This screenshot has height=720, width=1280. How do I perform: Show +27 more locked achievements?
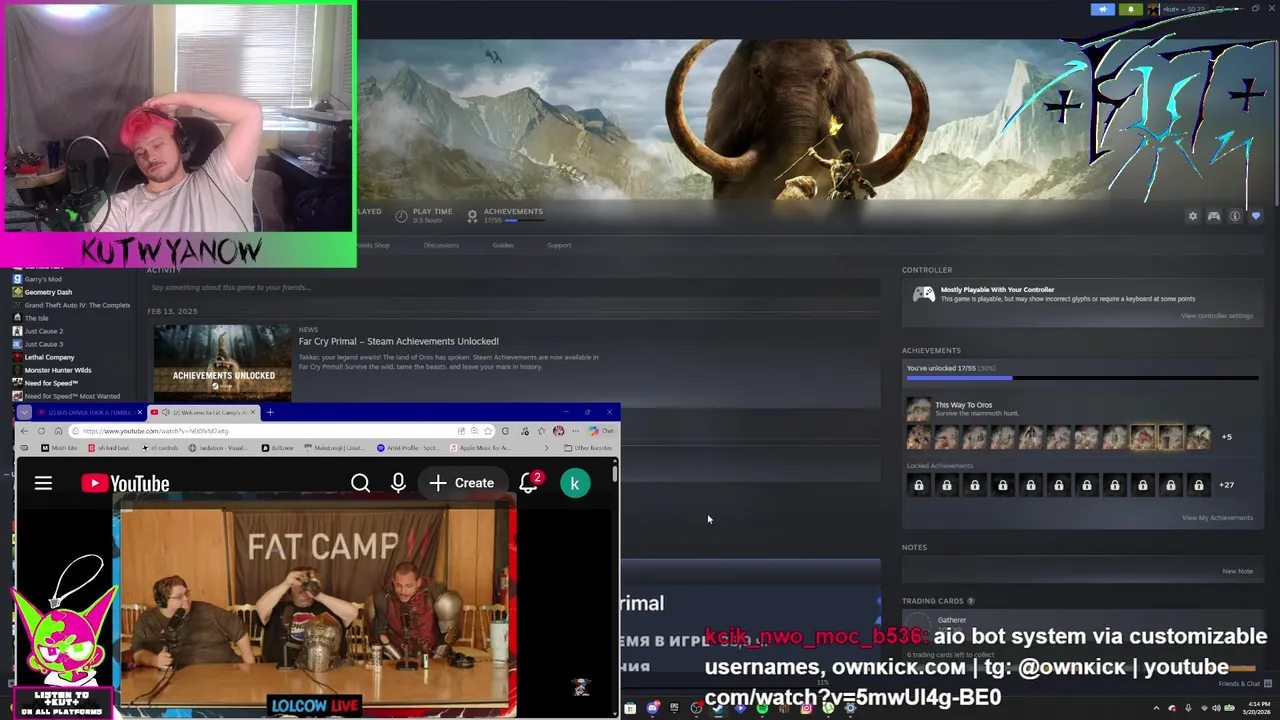tap(1227, 485)
